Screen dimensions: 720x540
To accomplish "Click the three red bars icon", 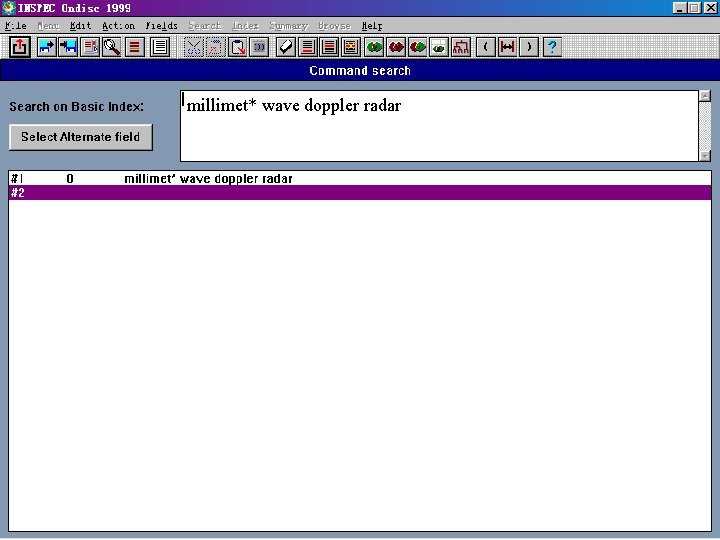I will pyautogui.click(x=134, y=47).
